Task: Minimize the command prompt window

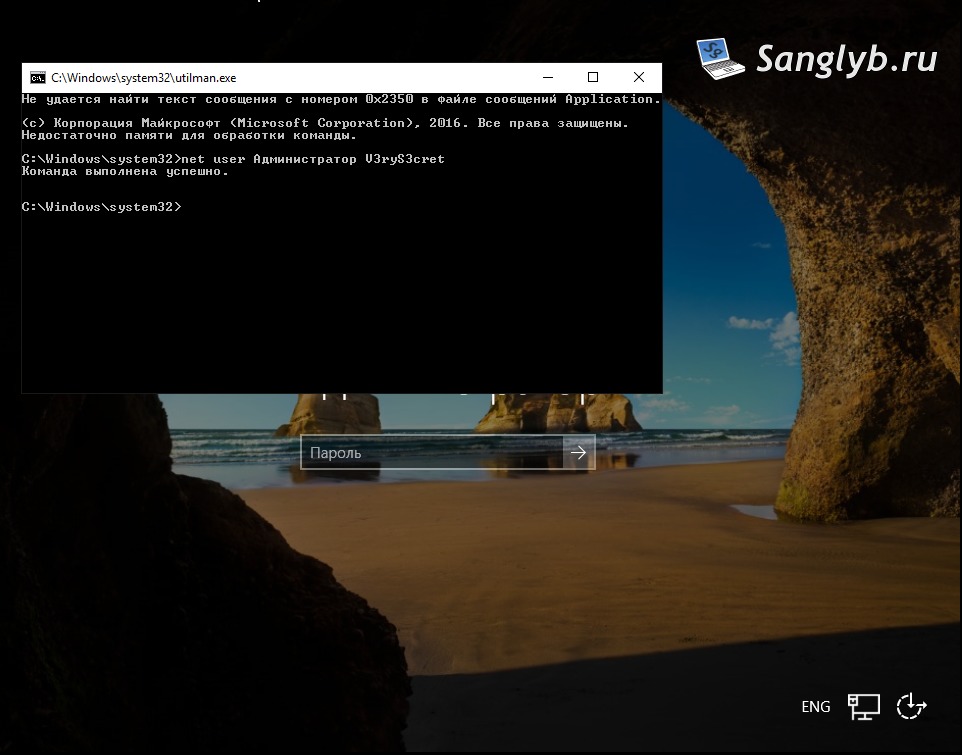Action: (x=548, y=77)
